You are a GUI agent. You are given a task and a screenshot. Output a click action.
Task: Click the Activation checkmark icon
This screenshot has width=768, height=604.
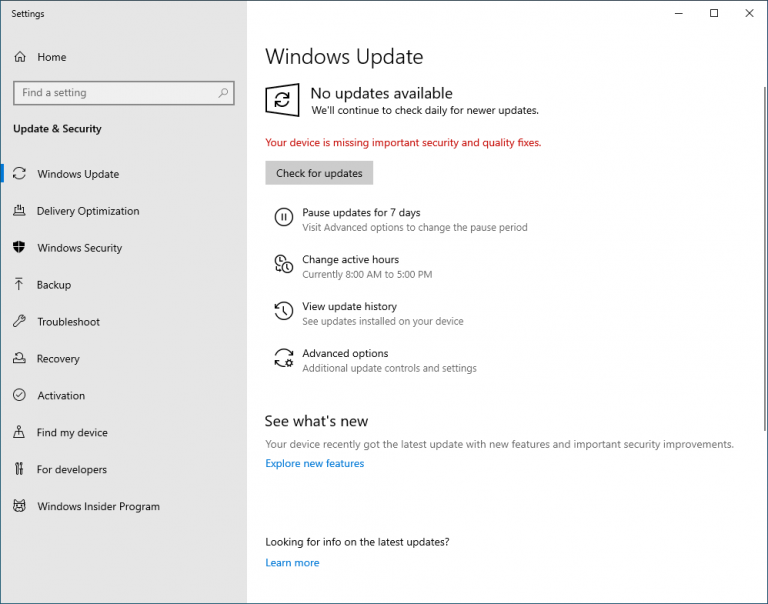click(x=19, y=396)
